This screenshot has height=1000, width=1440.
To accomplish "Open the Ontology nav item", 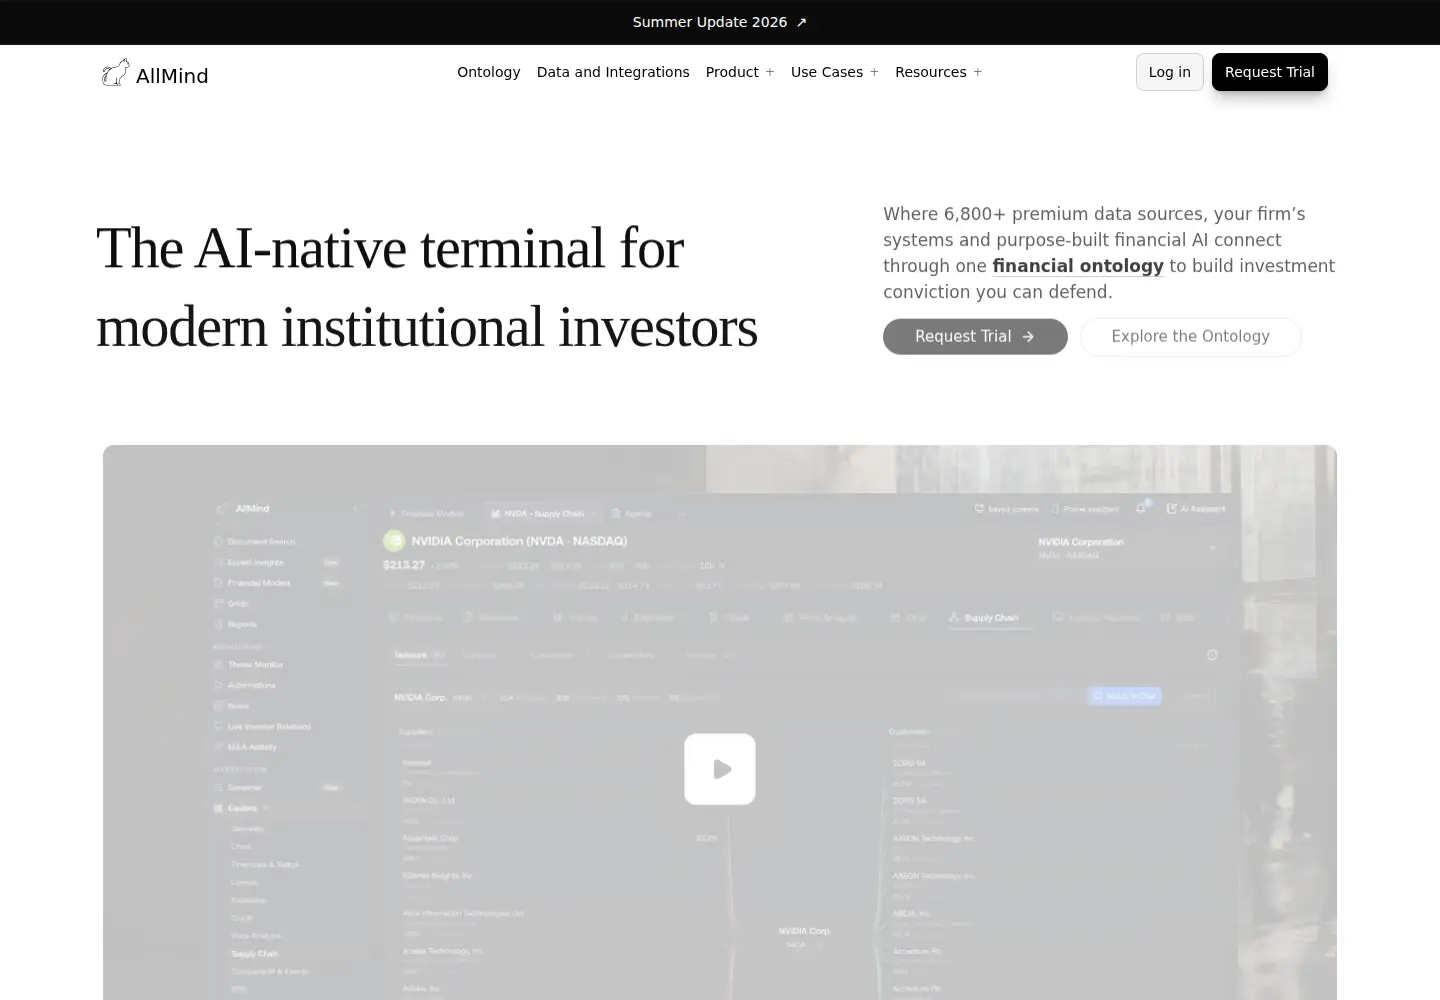I will 489,72.
